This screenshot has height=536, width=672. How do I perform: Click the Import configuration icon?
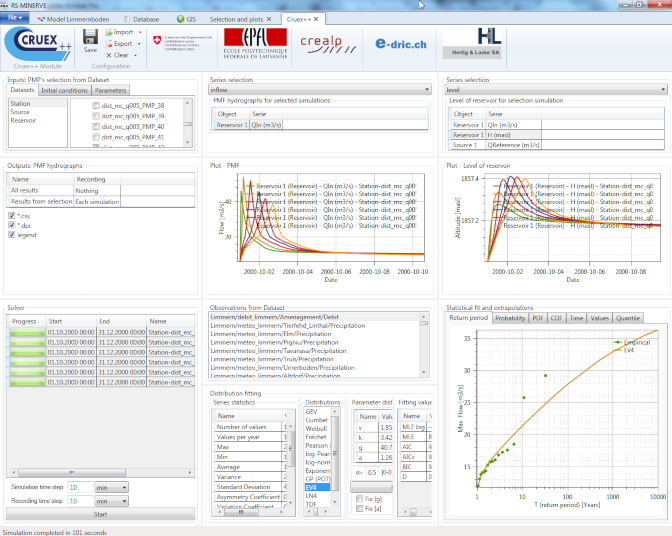coord(109,32)
